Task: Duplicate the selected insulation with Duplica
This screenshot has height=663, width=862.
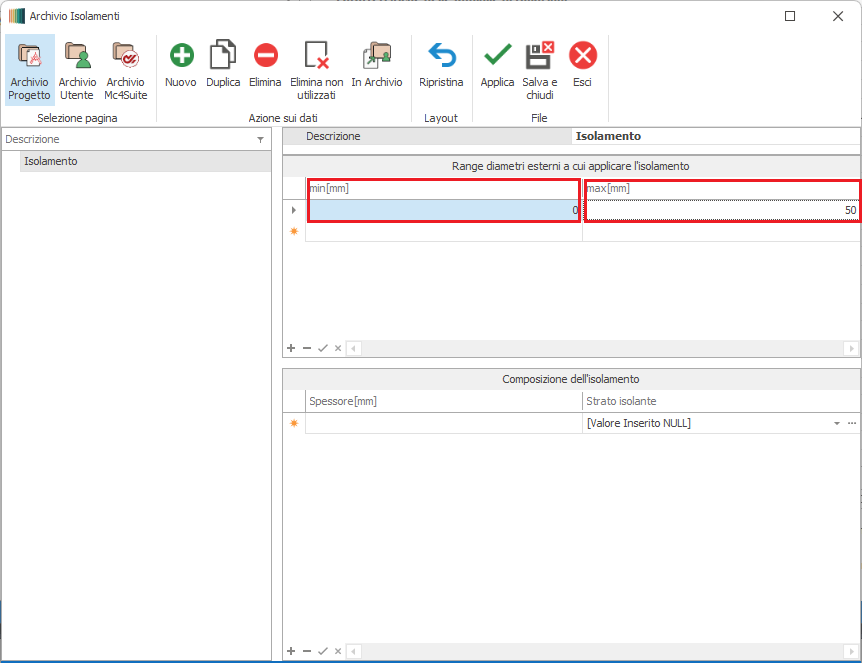Action: point(223,66)
